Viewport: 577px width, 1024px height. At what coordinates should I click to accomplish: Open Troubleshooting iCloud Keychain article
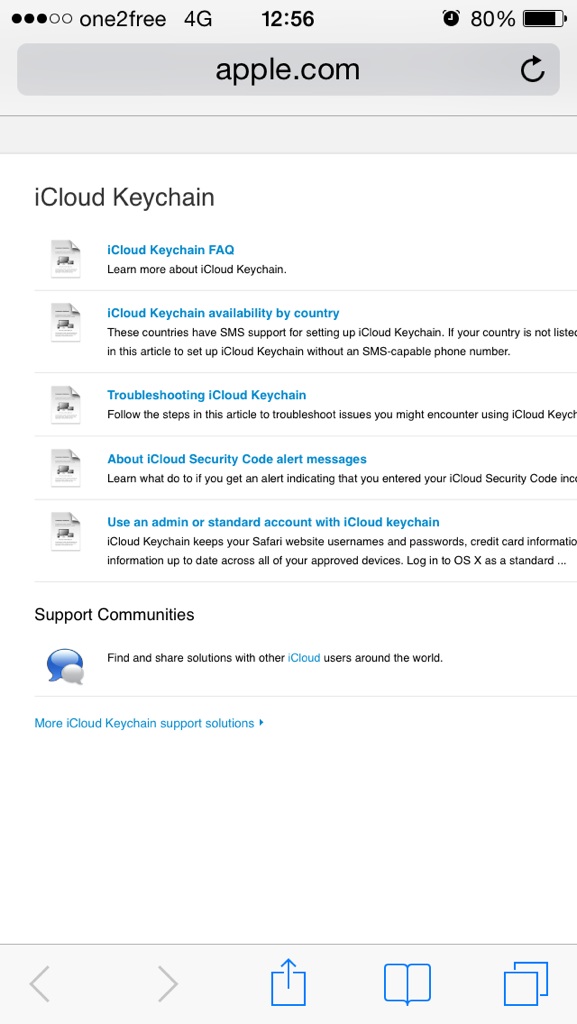207,395
